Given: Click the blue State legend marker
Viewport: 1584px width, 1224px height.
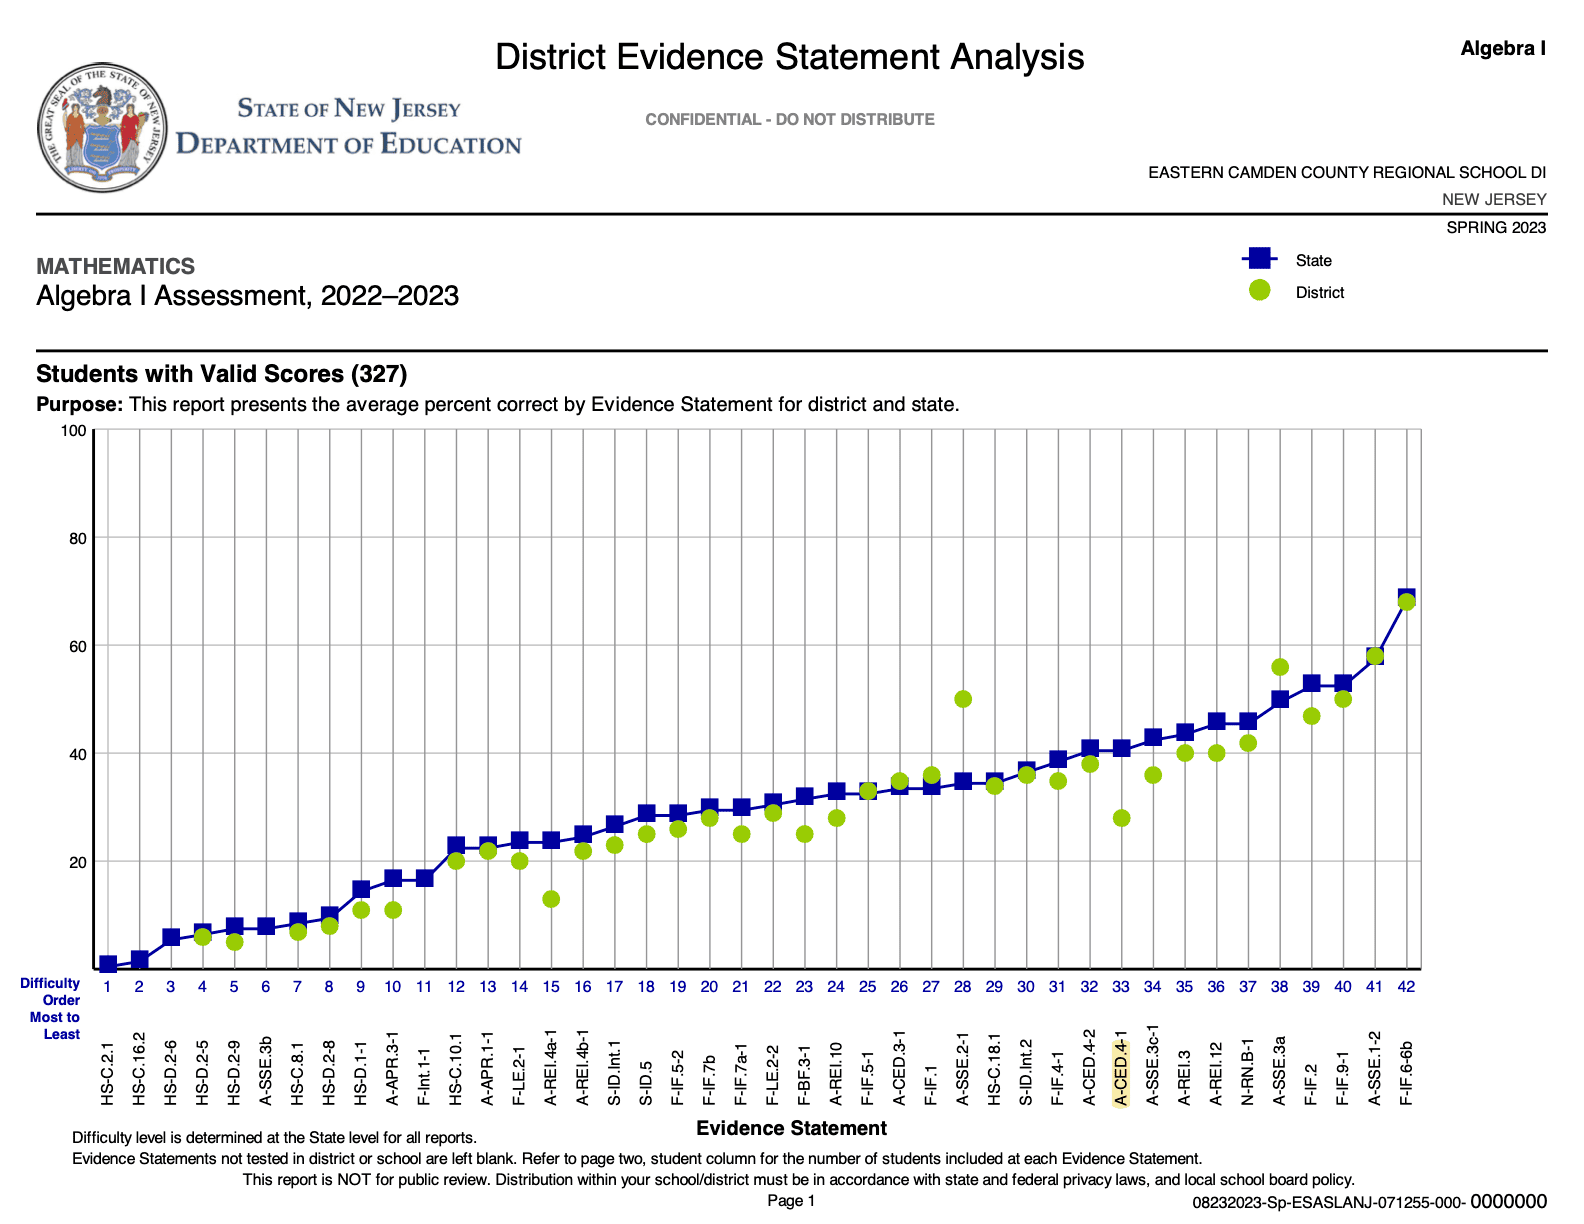Looking at the screenshot, I should pyautogui.click(x=1260, y=259).
